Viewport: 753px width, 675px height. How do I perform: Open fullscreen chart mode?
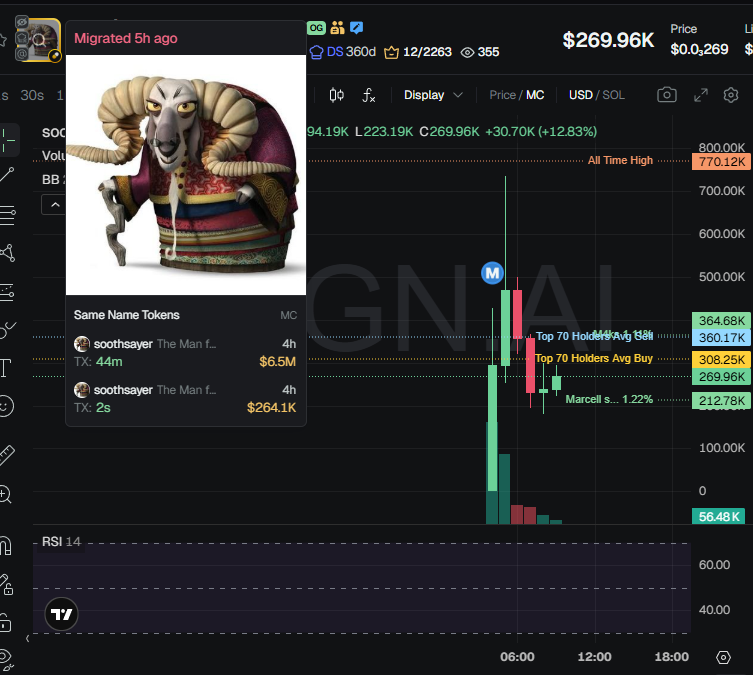[x=701, y=95]
